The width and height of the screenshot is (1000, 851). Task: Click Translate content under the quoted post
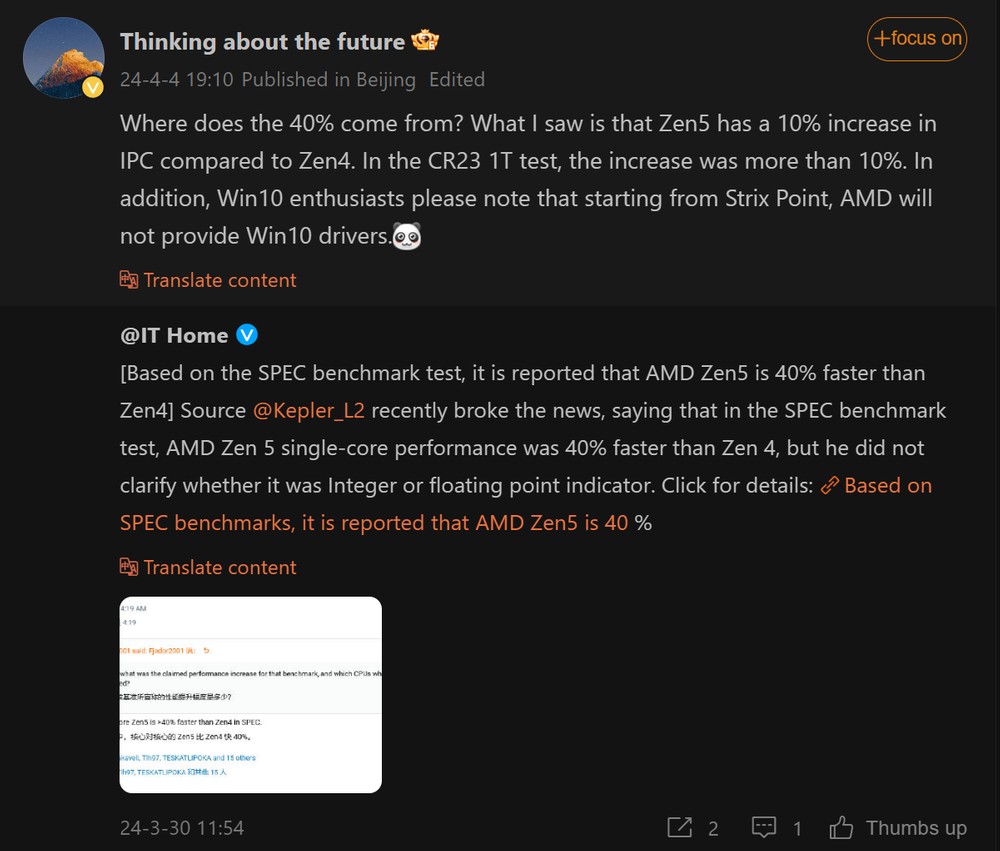click(x=219, y=567)
